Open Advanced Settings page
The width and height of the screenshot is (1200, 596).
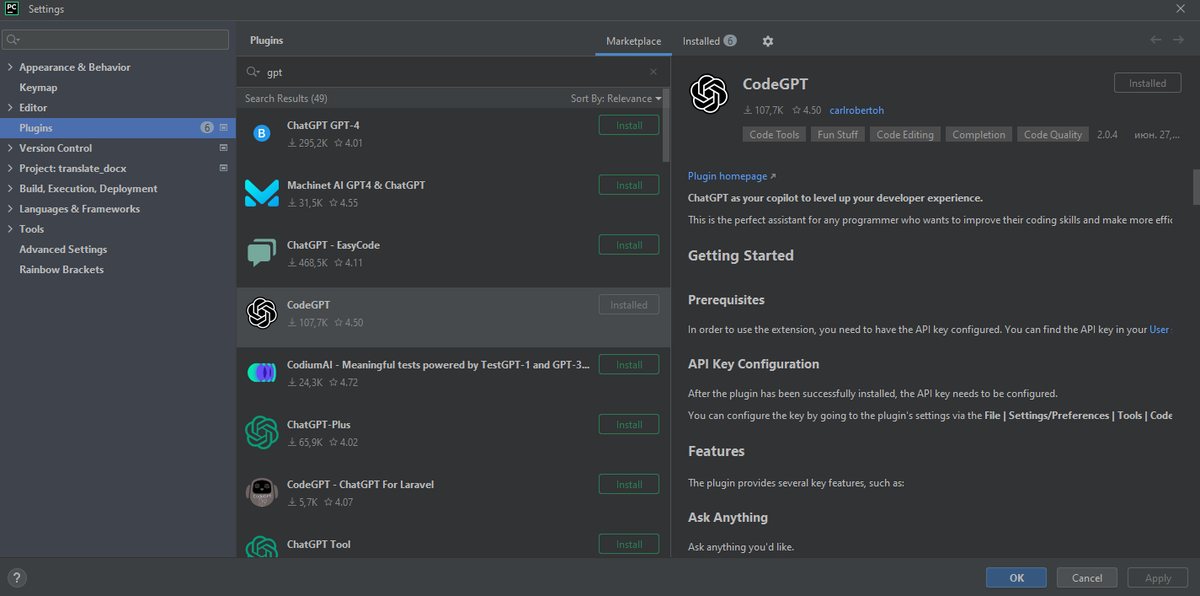63,249
